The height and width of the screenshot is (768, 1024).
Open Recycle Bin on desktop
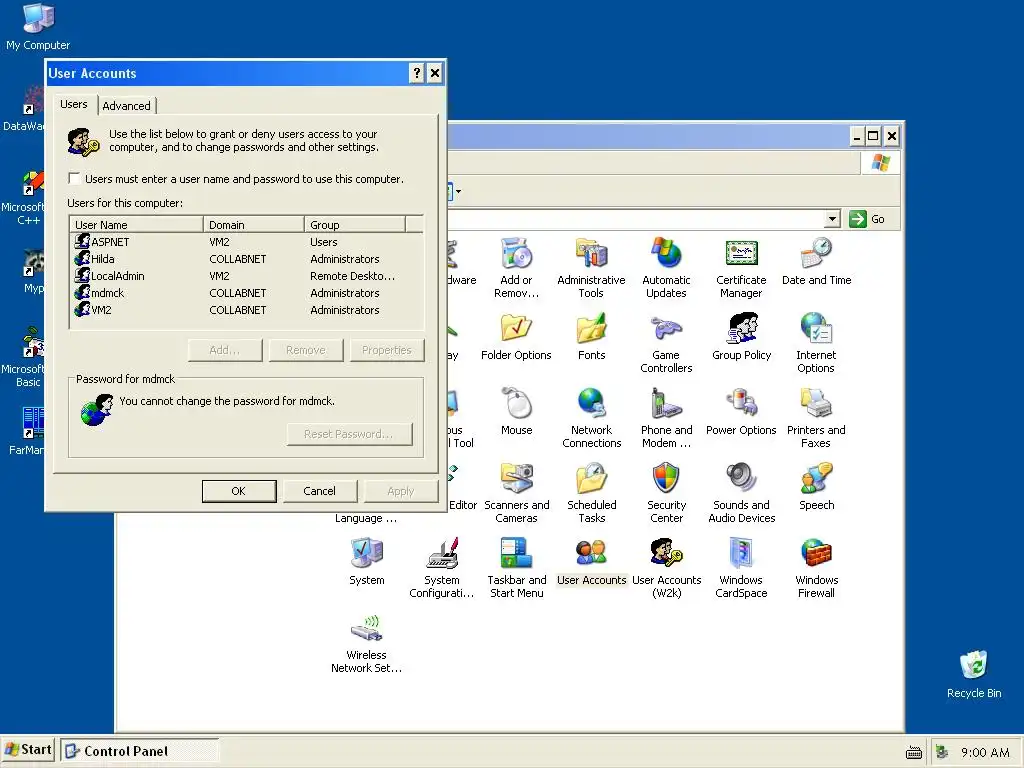(x=974, y=666)
